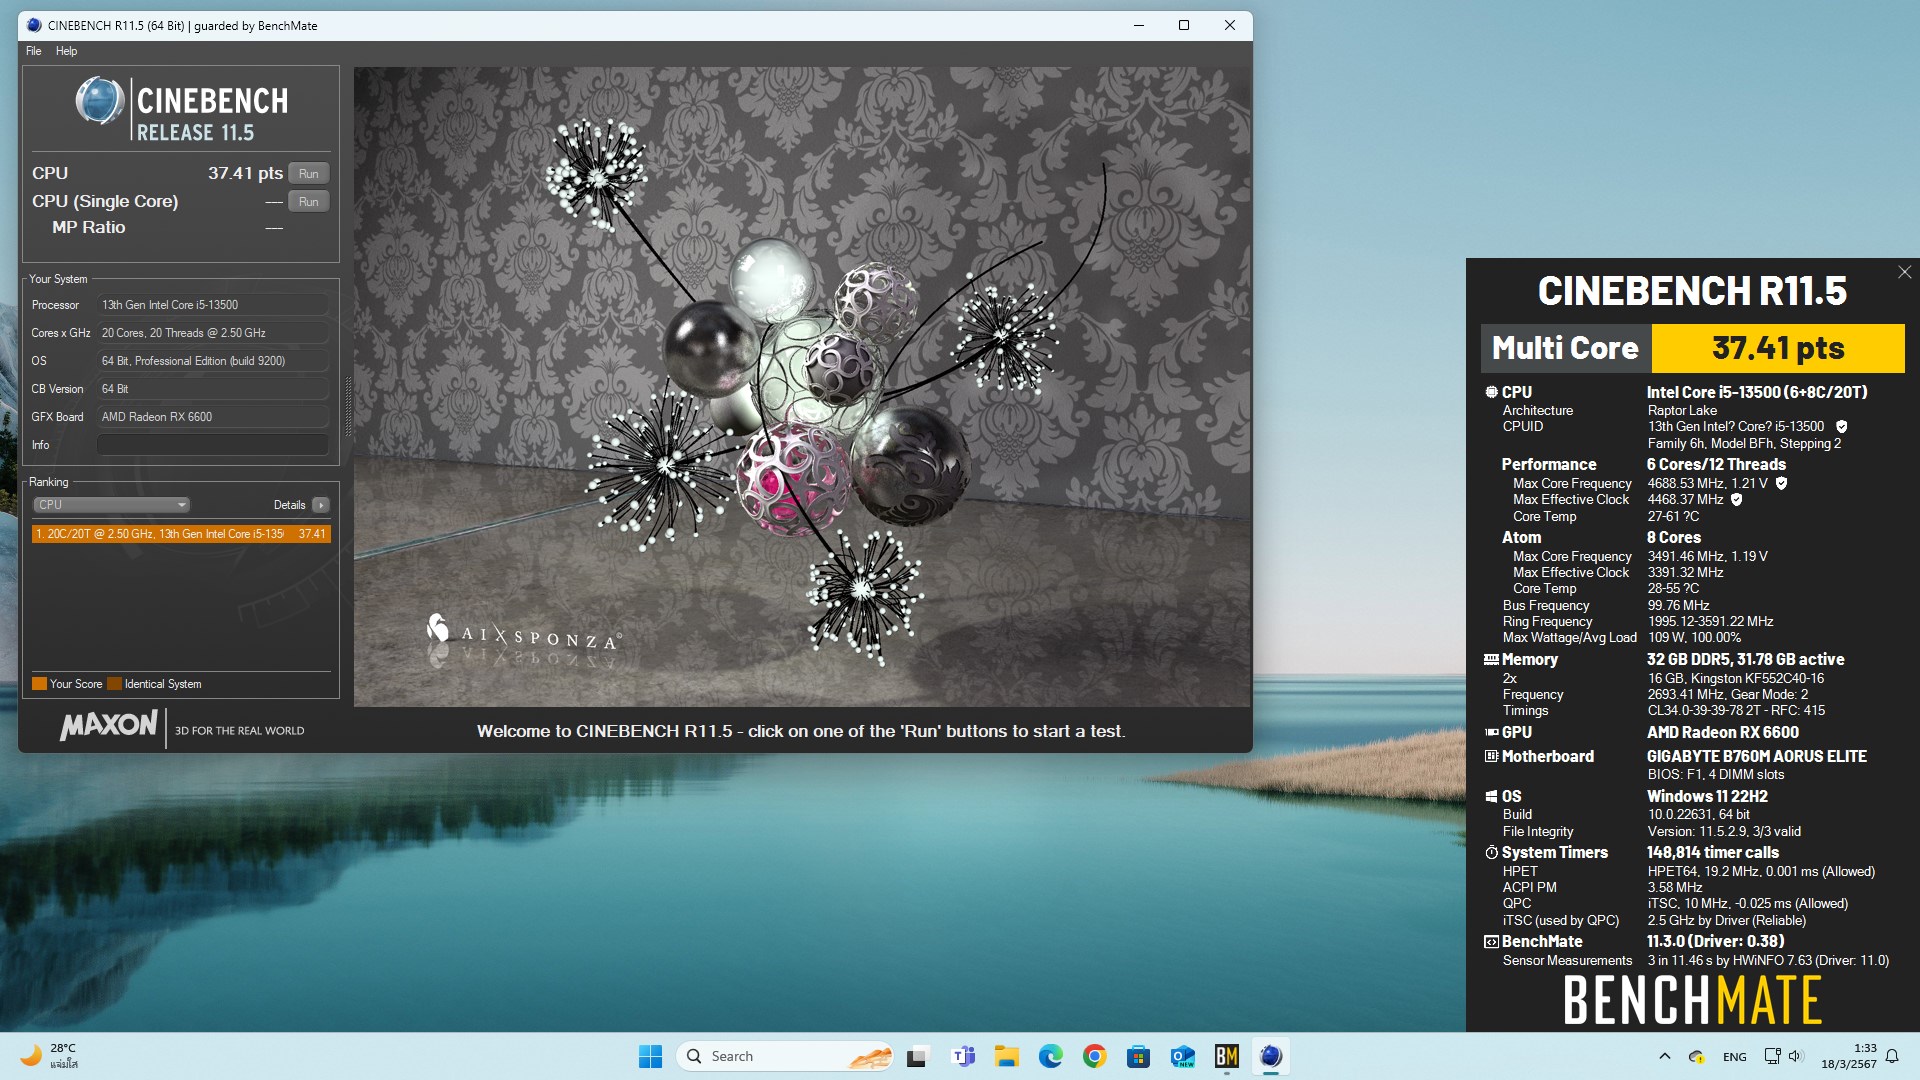Open Task View from the taskbar
1920x1080 pixels.
coord(917,1056)
